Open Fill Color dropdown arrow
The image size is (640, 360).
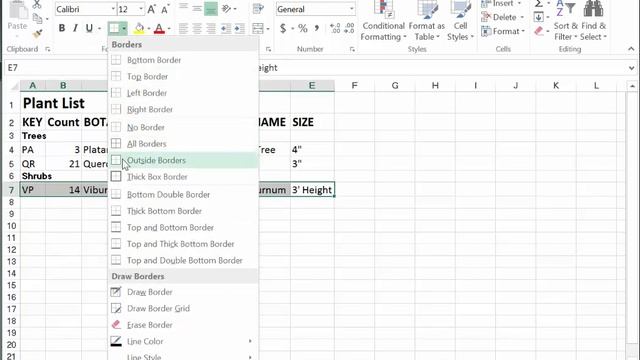pos(149,29)
